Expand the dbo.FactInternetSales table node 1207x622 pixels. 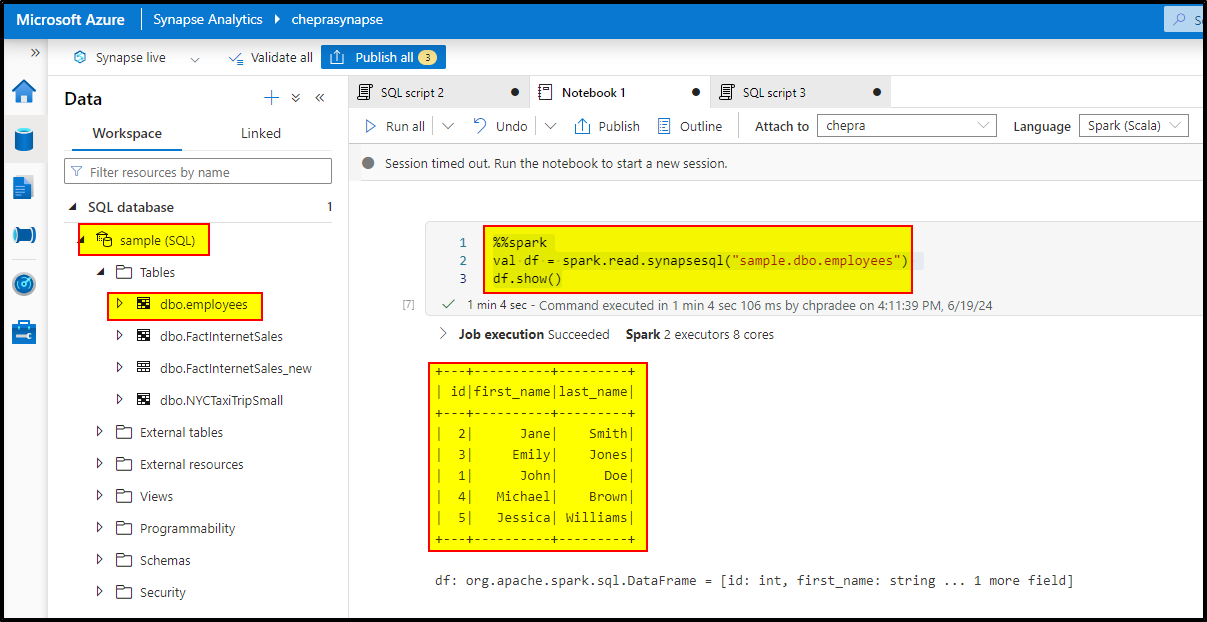pos(118,336)
